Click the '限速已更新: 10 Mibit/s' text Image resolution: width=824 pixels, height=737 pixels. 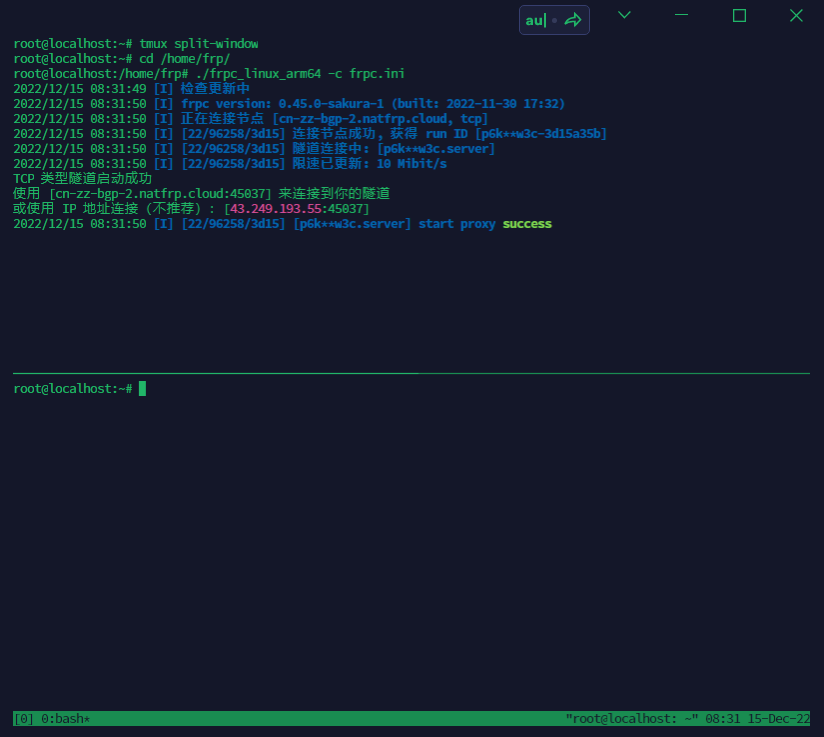pyautogui.click(x=369, y=163)
